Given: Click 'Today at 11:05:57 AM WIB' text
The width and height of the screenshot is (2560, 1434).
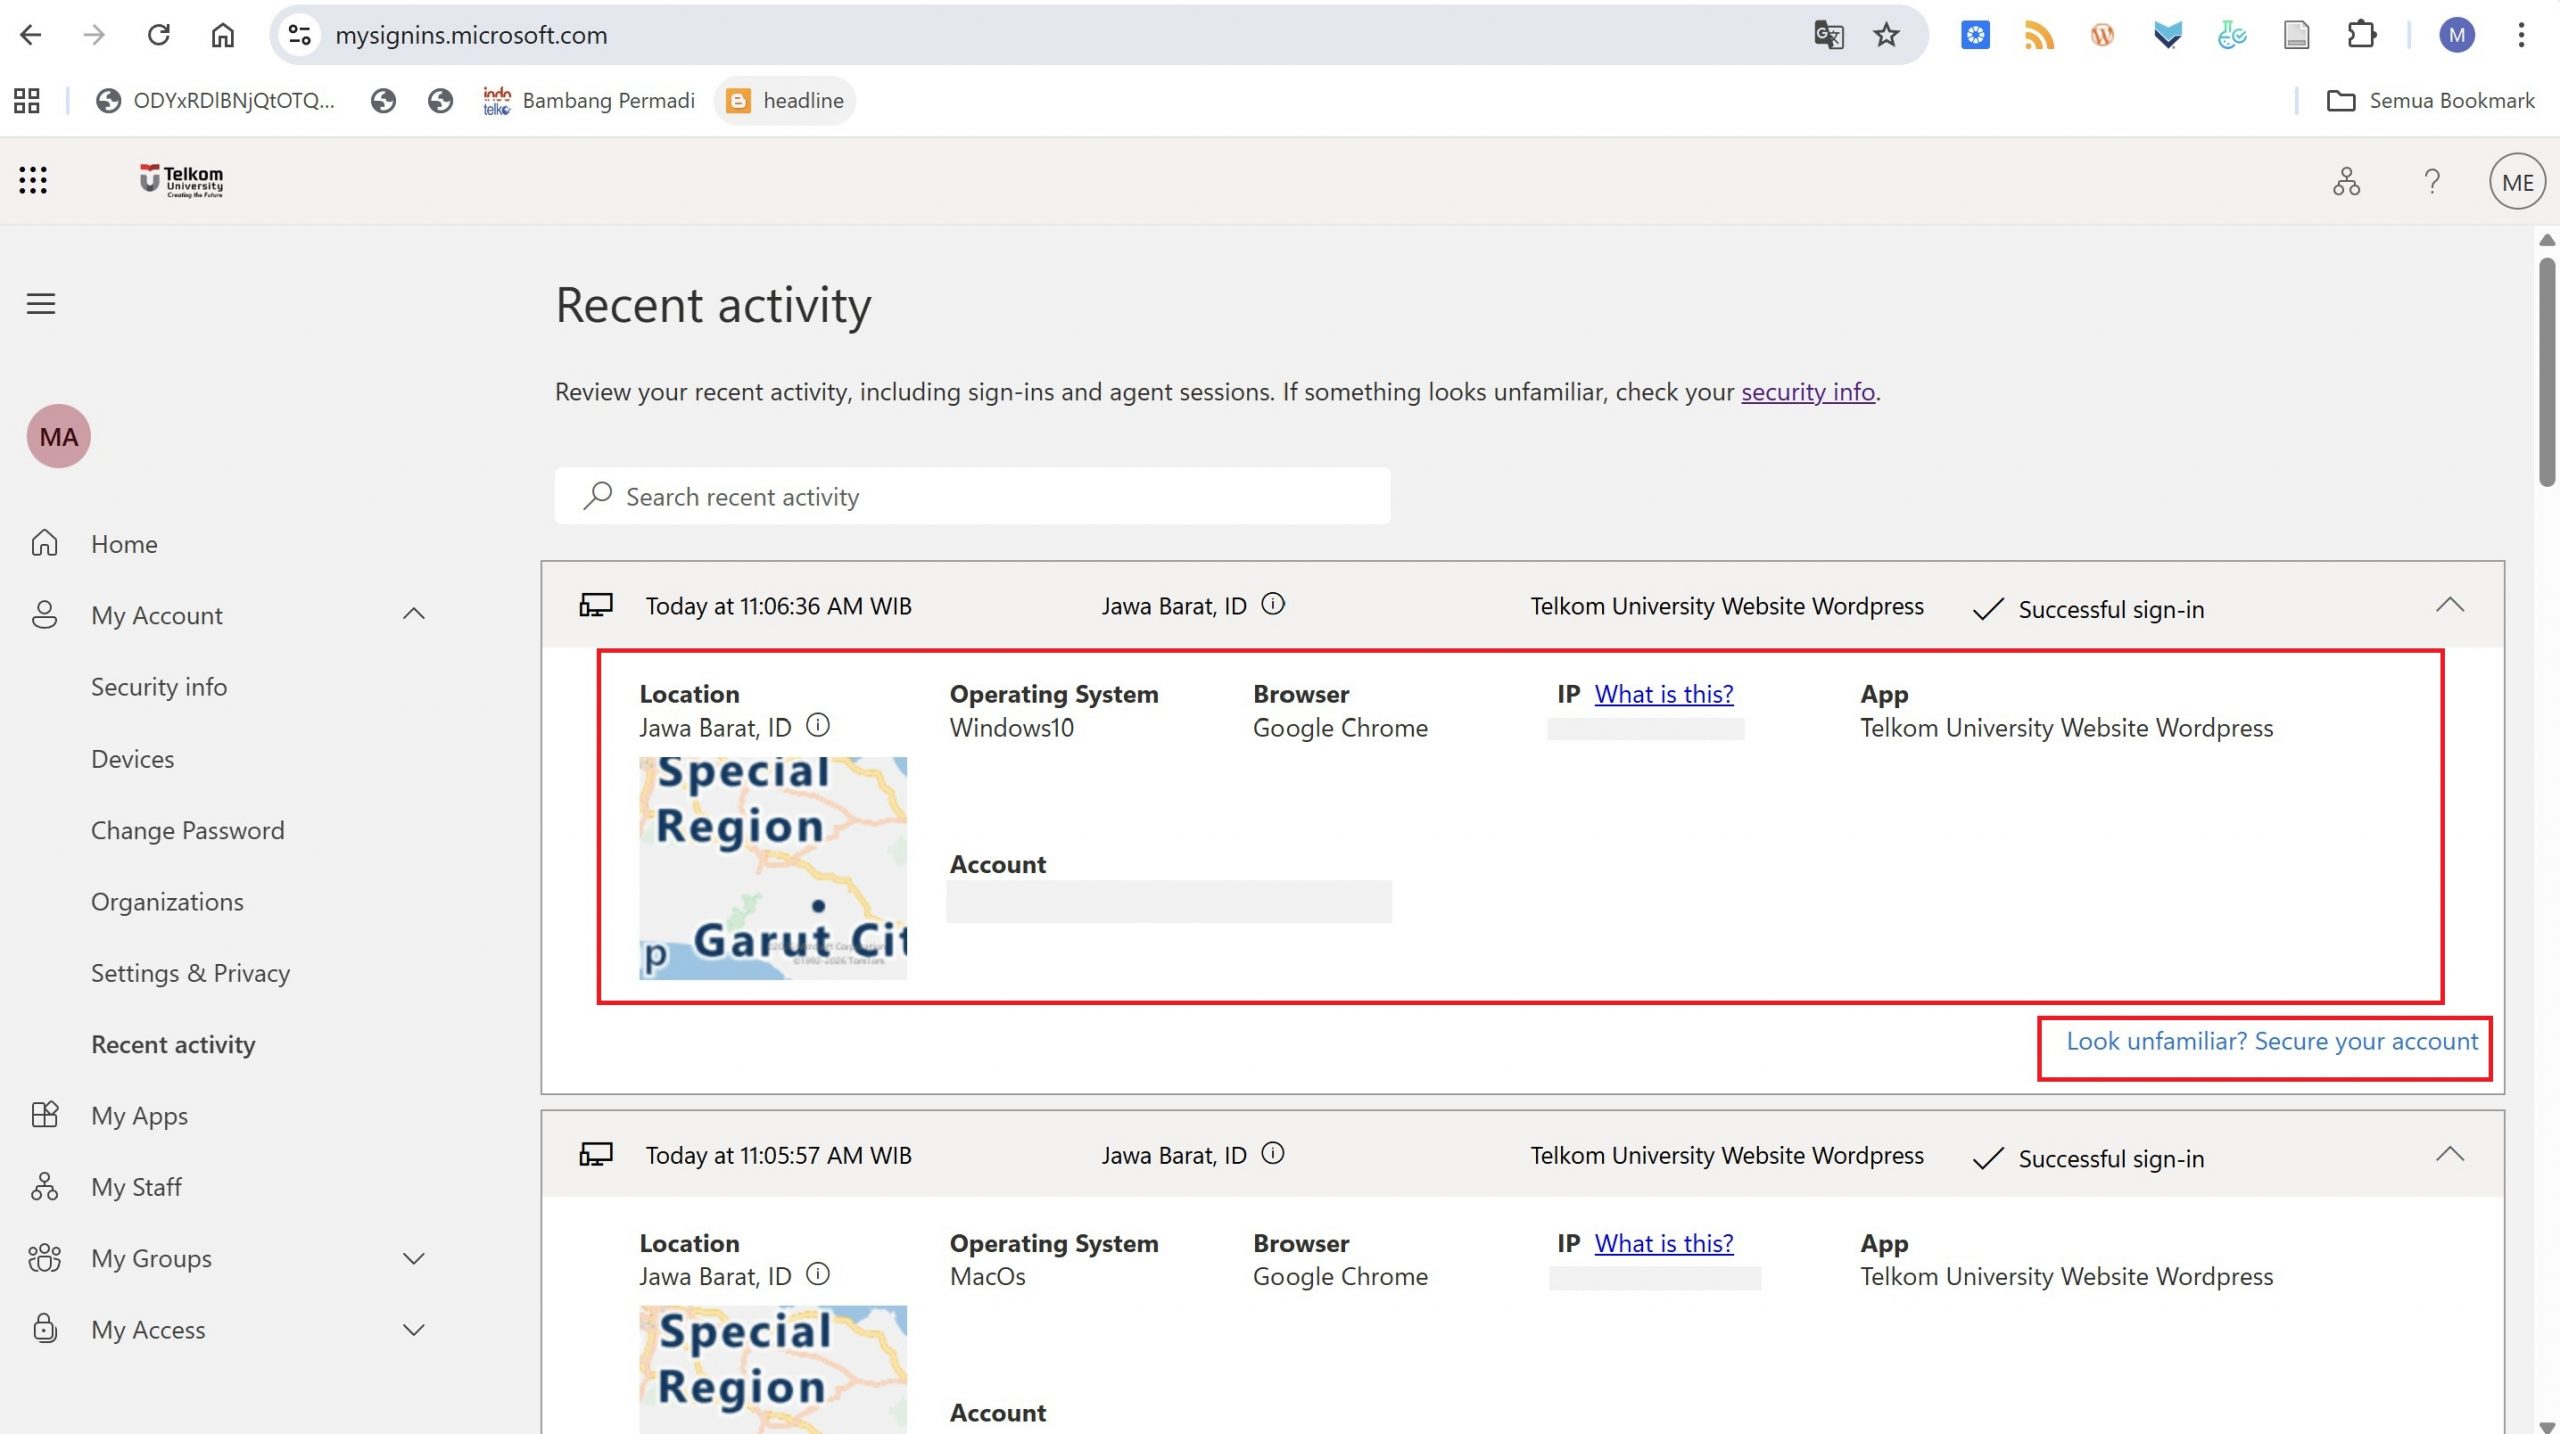Looking at the screenshot, I should click(778, 1155).
